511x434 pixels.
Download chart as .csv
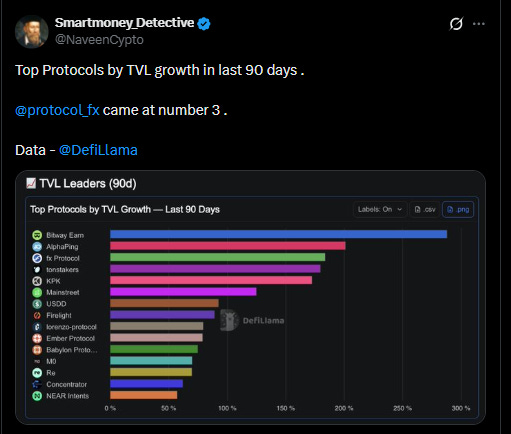(425, 209)
